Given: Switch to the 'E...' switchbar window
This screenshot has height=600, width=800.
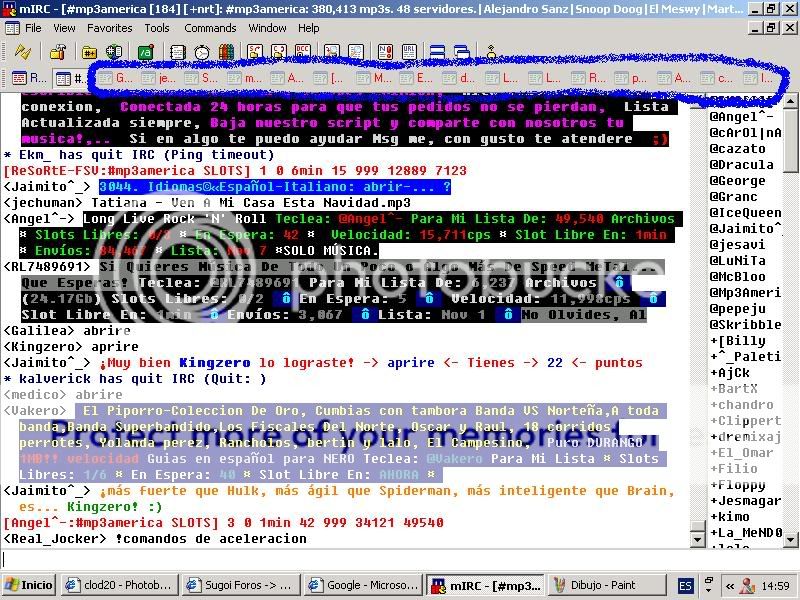Looking at the screenshot, I should (x=416, y=79).
